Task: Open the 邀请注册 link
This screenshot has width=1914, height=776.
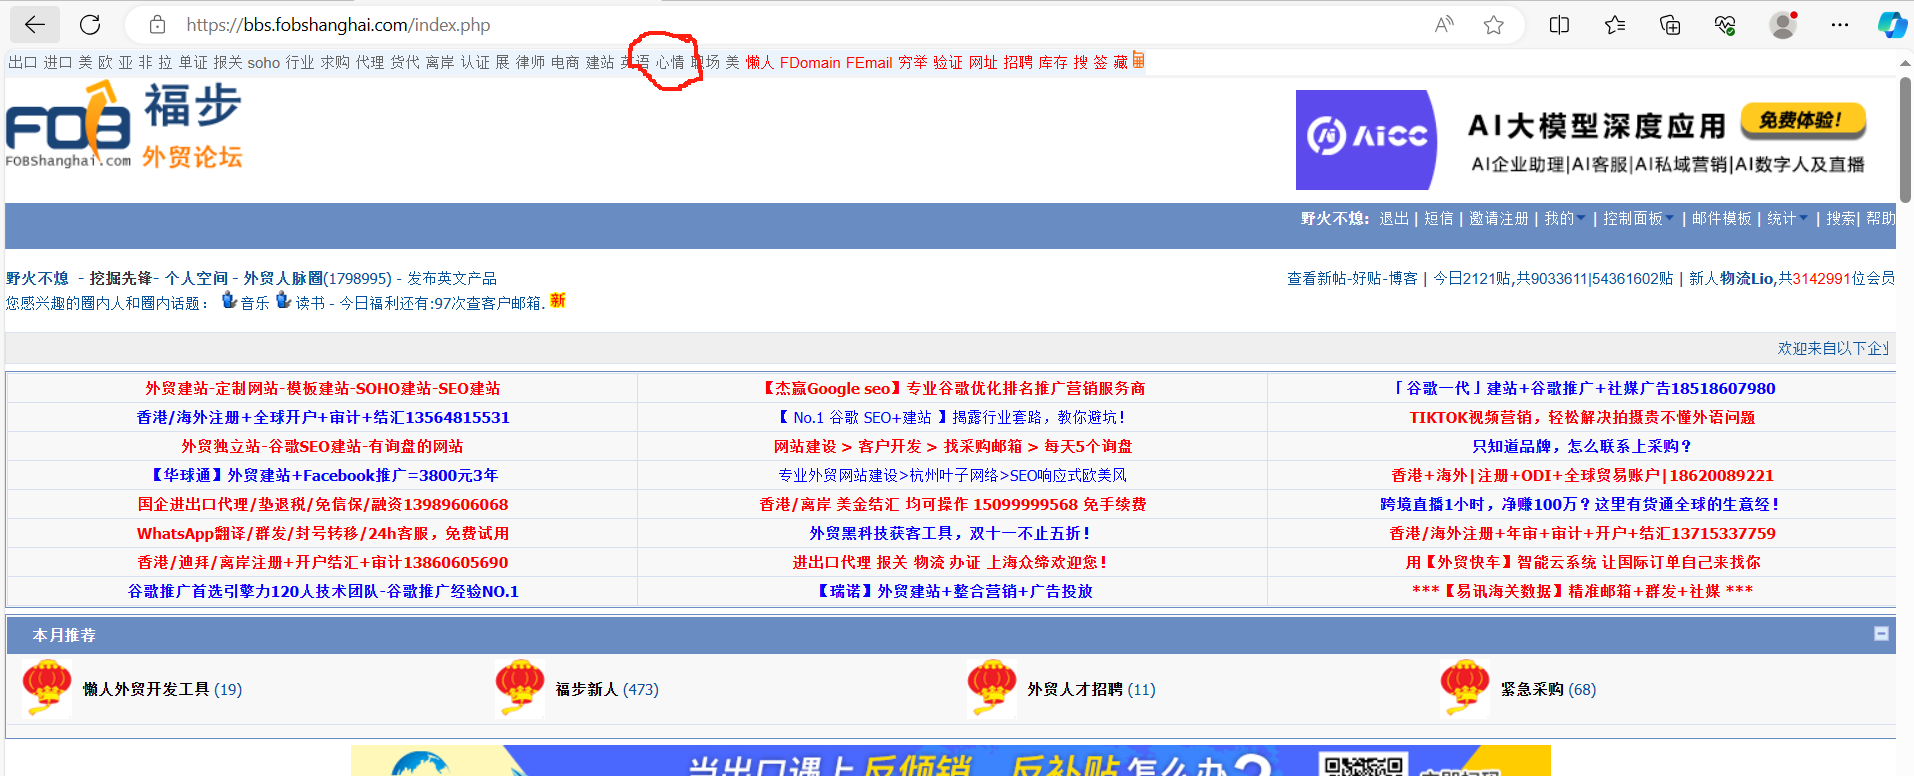Action: [x=1499, y=218]
